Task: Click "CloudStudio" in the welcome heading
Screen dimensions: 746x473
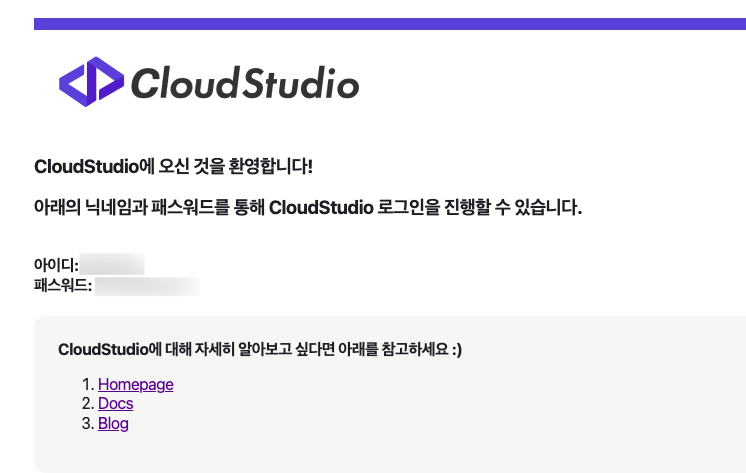Action: pyautogui.click(x=88, y=166)
